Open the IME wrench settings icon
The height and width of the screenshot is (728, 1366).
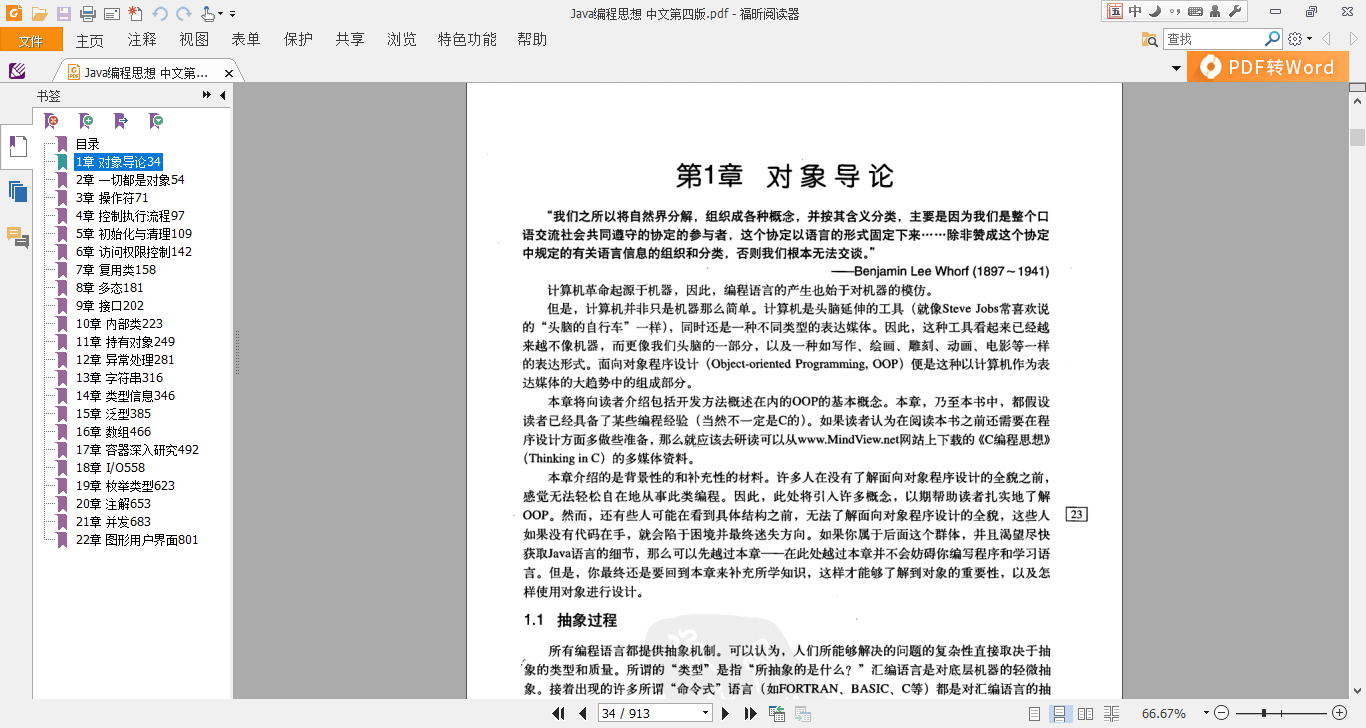[1234, 12]
